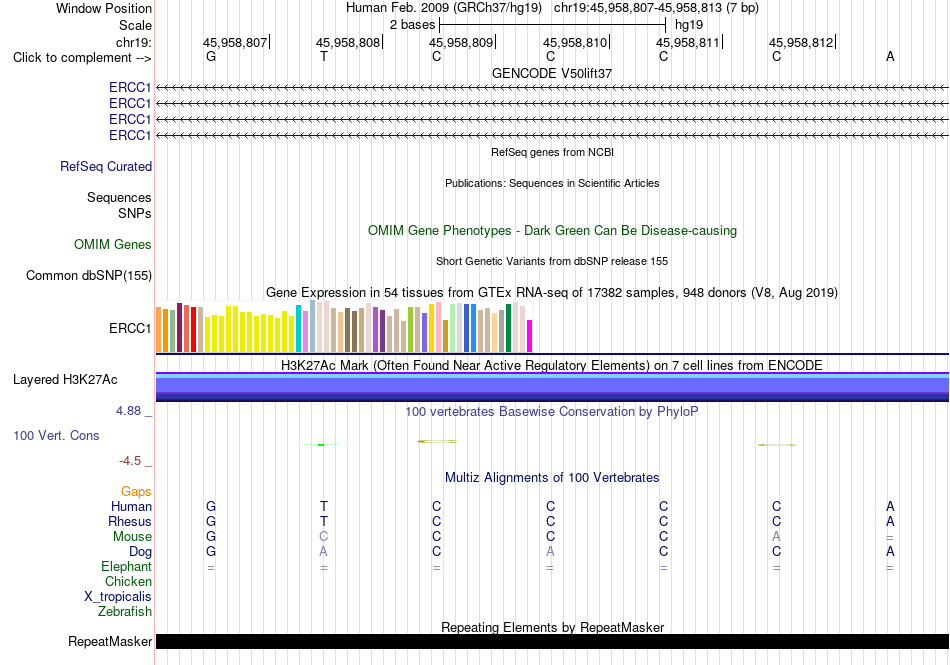Select the Rhesus species row label
Image resolution: width=950 pixels, height=665 pixels.
click(x=130, y=521)
